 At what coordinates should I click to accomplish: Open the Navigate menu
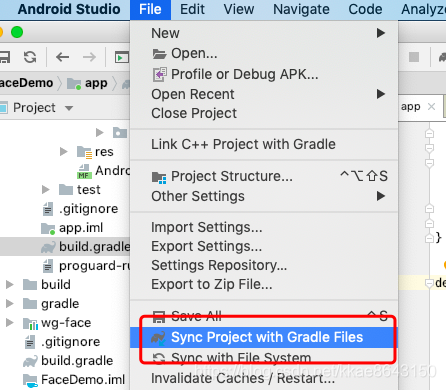[x=301, y=9]
